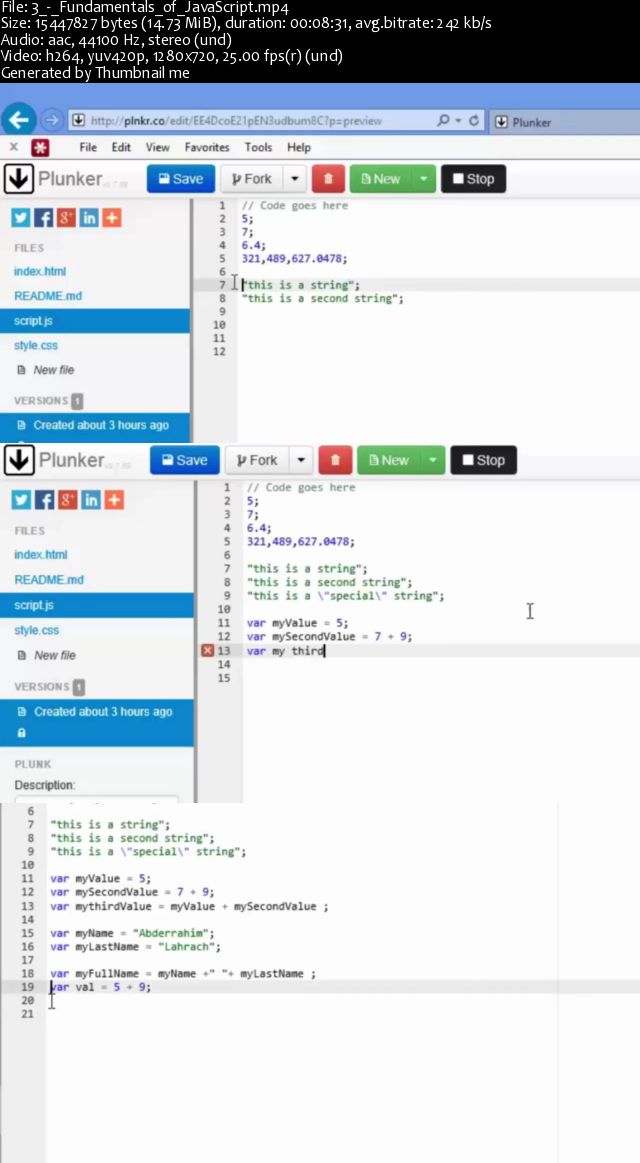
Task: Click the Twitter icon in the var my third frame
Action: click(x=21, y=500)
